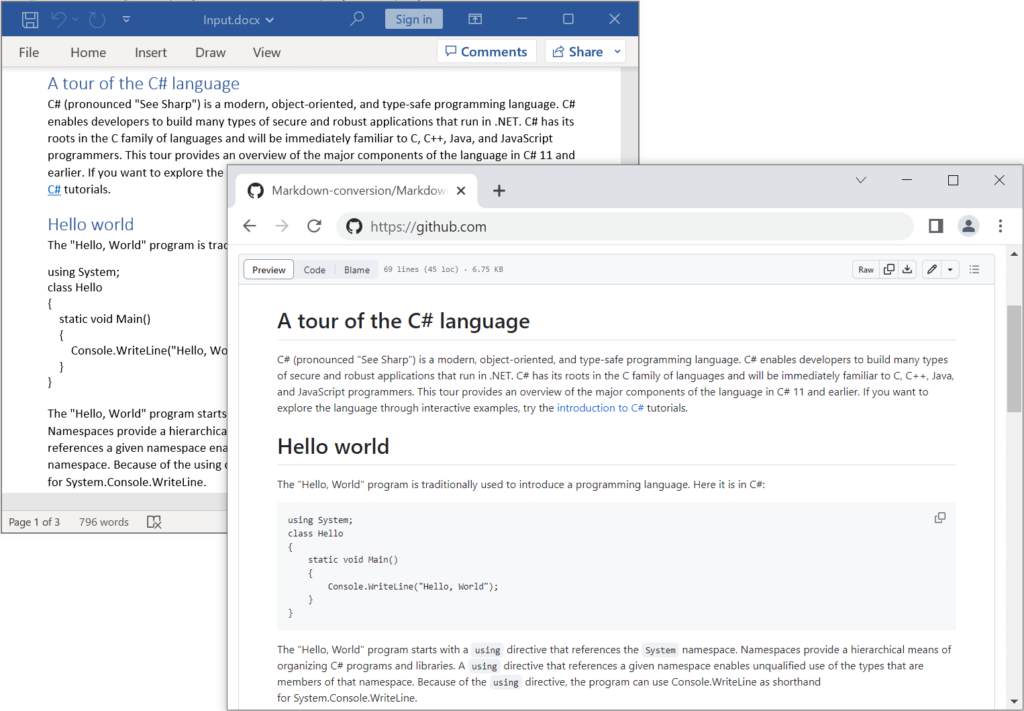Toggle the browser side panel

pyautogui.click(x=935, y=226)
